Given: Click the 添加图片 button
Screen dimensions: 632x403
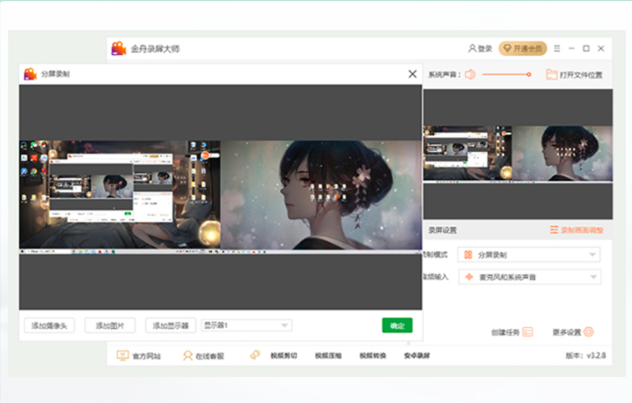Looking at the screenshot, I should click(x=110, y=325).
